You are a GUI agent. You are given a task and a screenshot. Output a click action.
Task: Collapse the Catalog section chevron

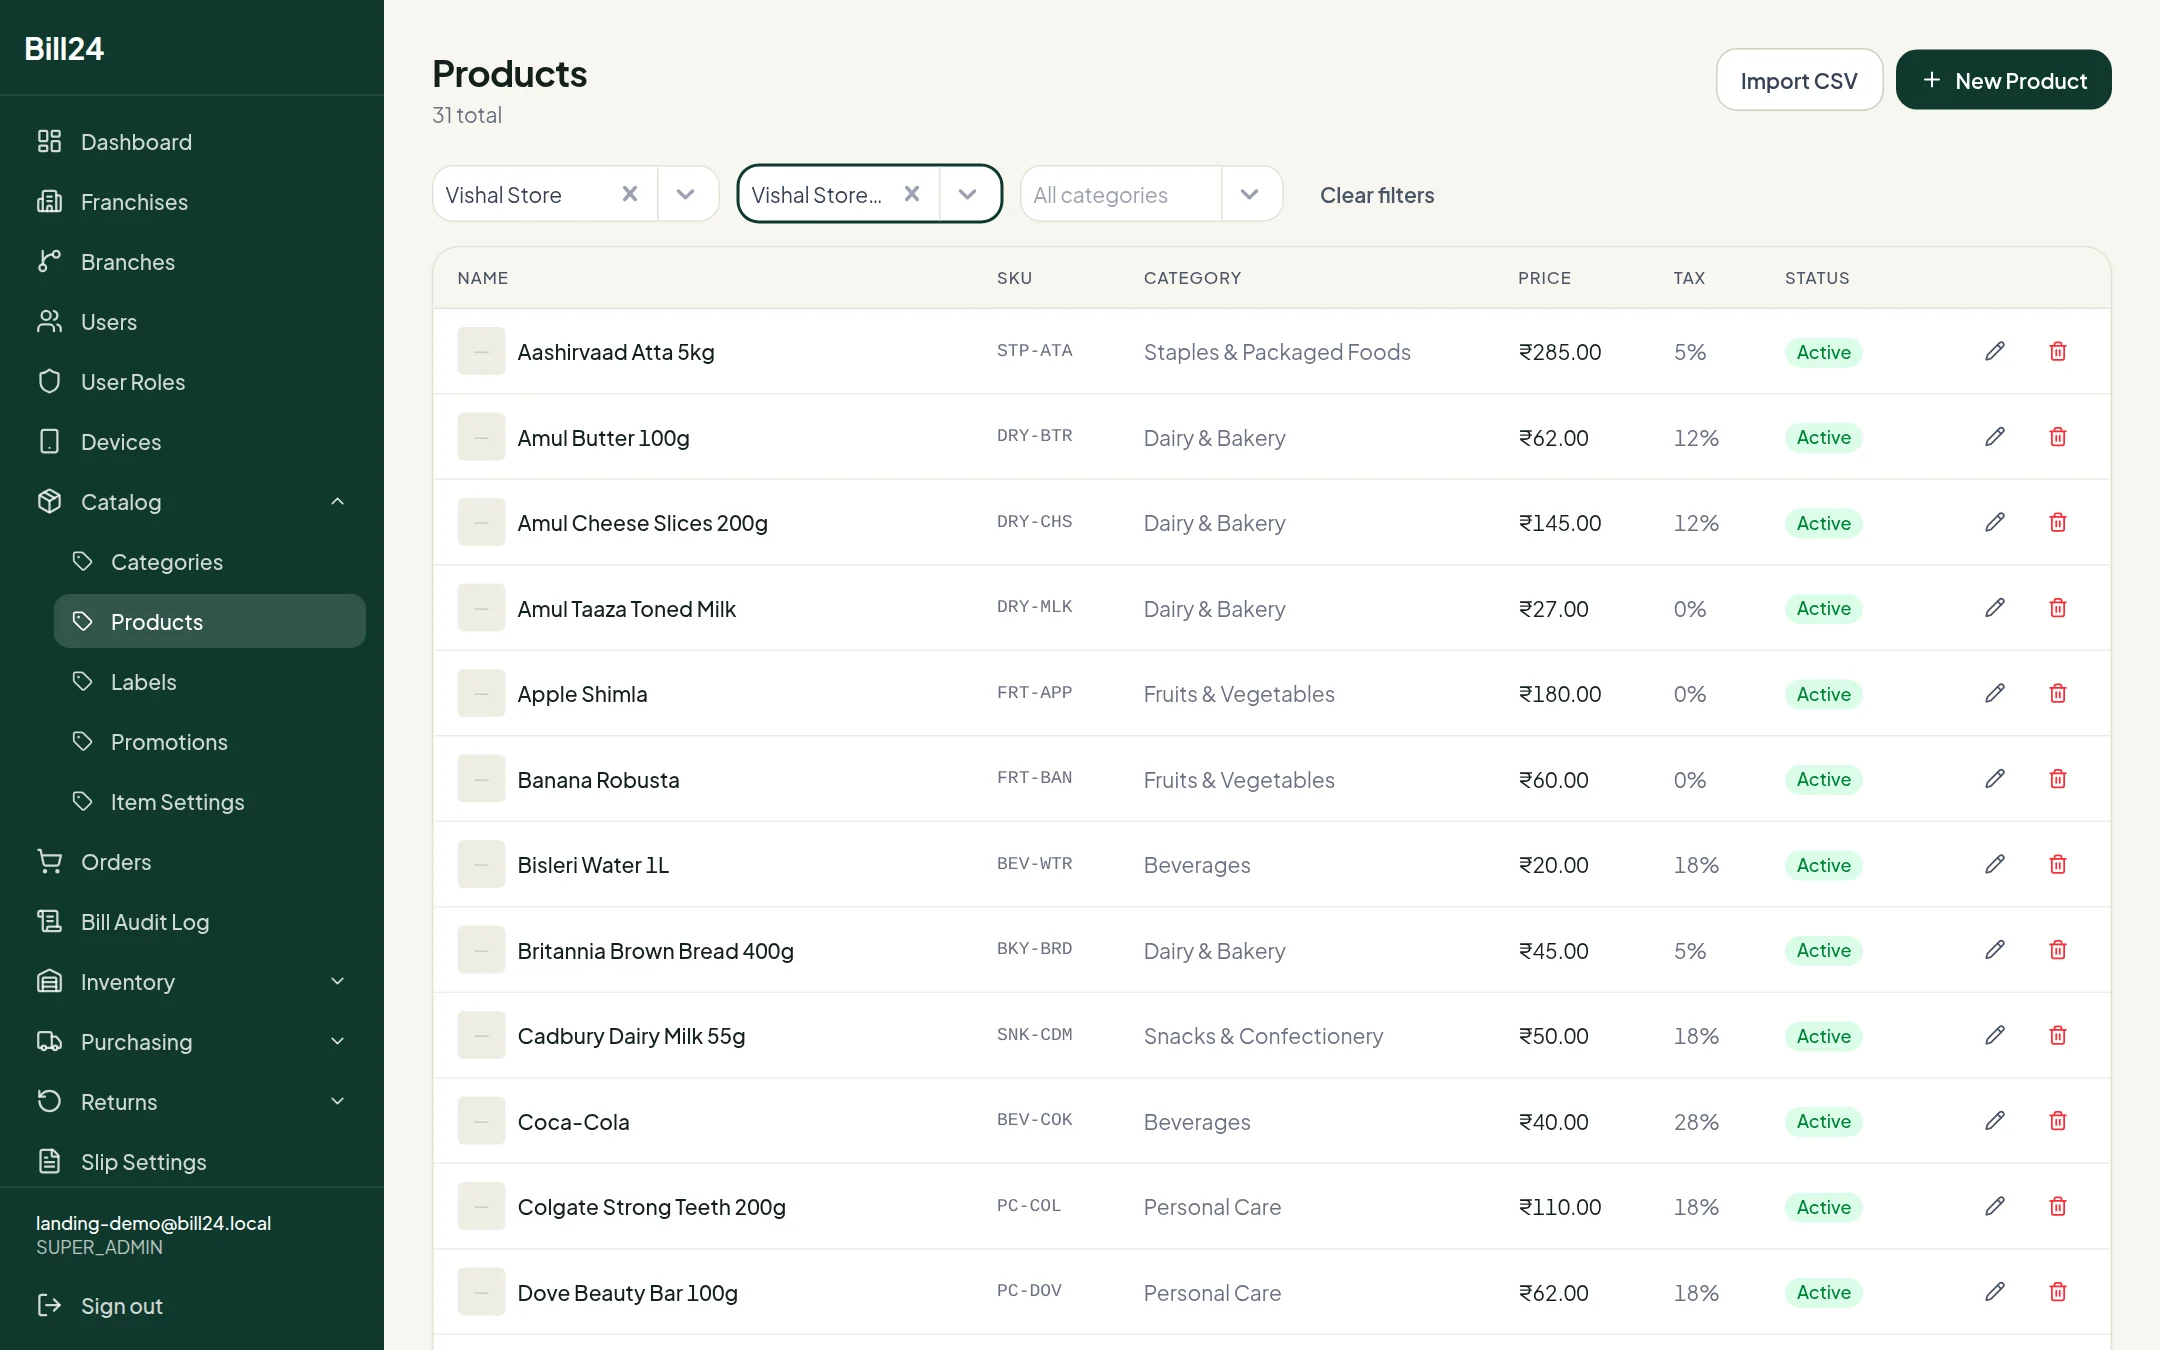(338, 502)
